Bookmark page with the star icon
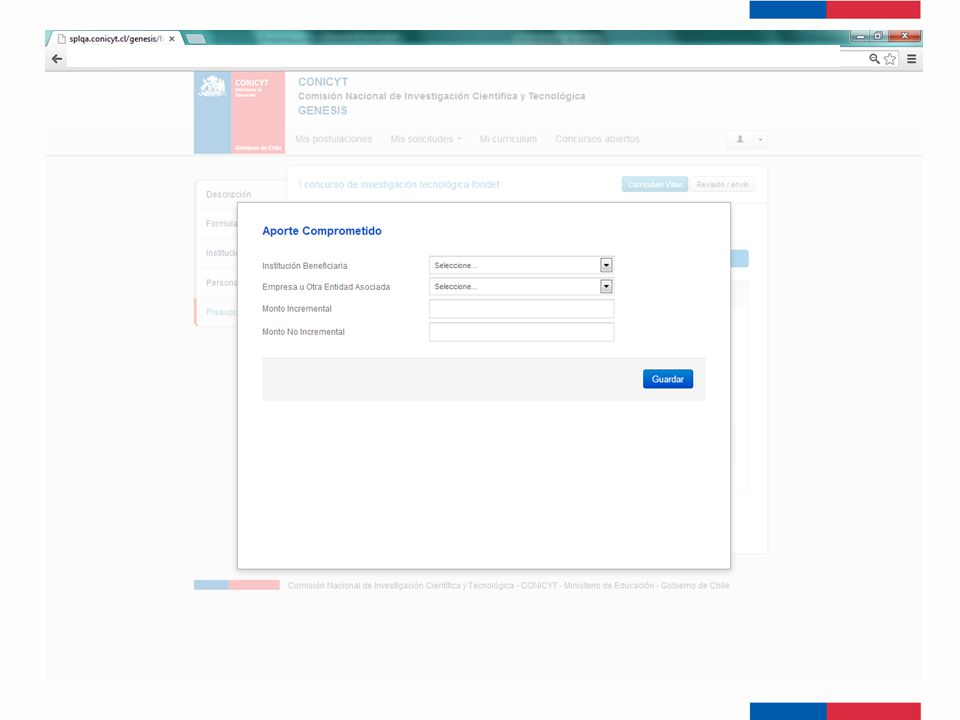The width and height of the screenshot is (960, 720). [890, 59]
